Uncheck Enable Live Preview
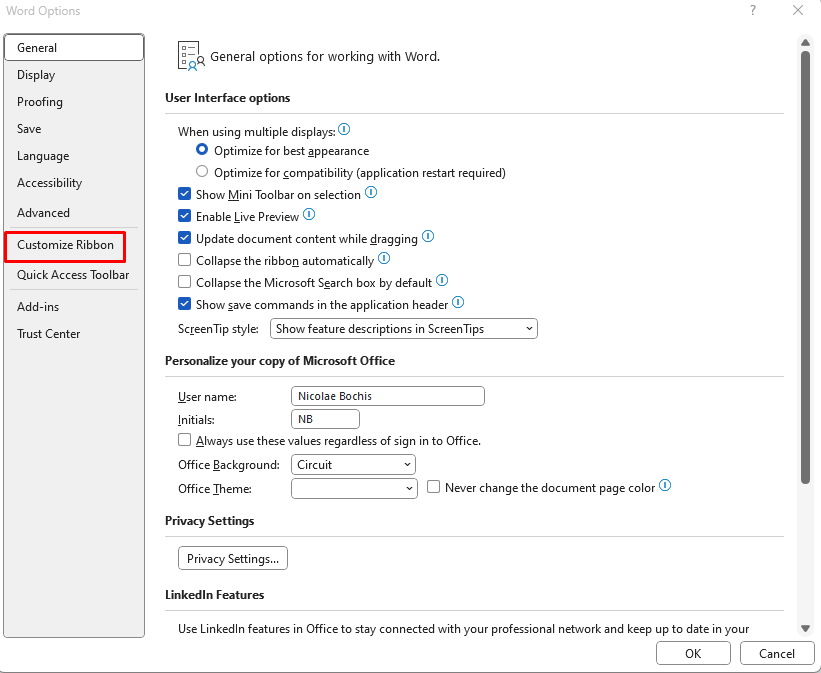821x673 pixels. [184, 217]
